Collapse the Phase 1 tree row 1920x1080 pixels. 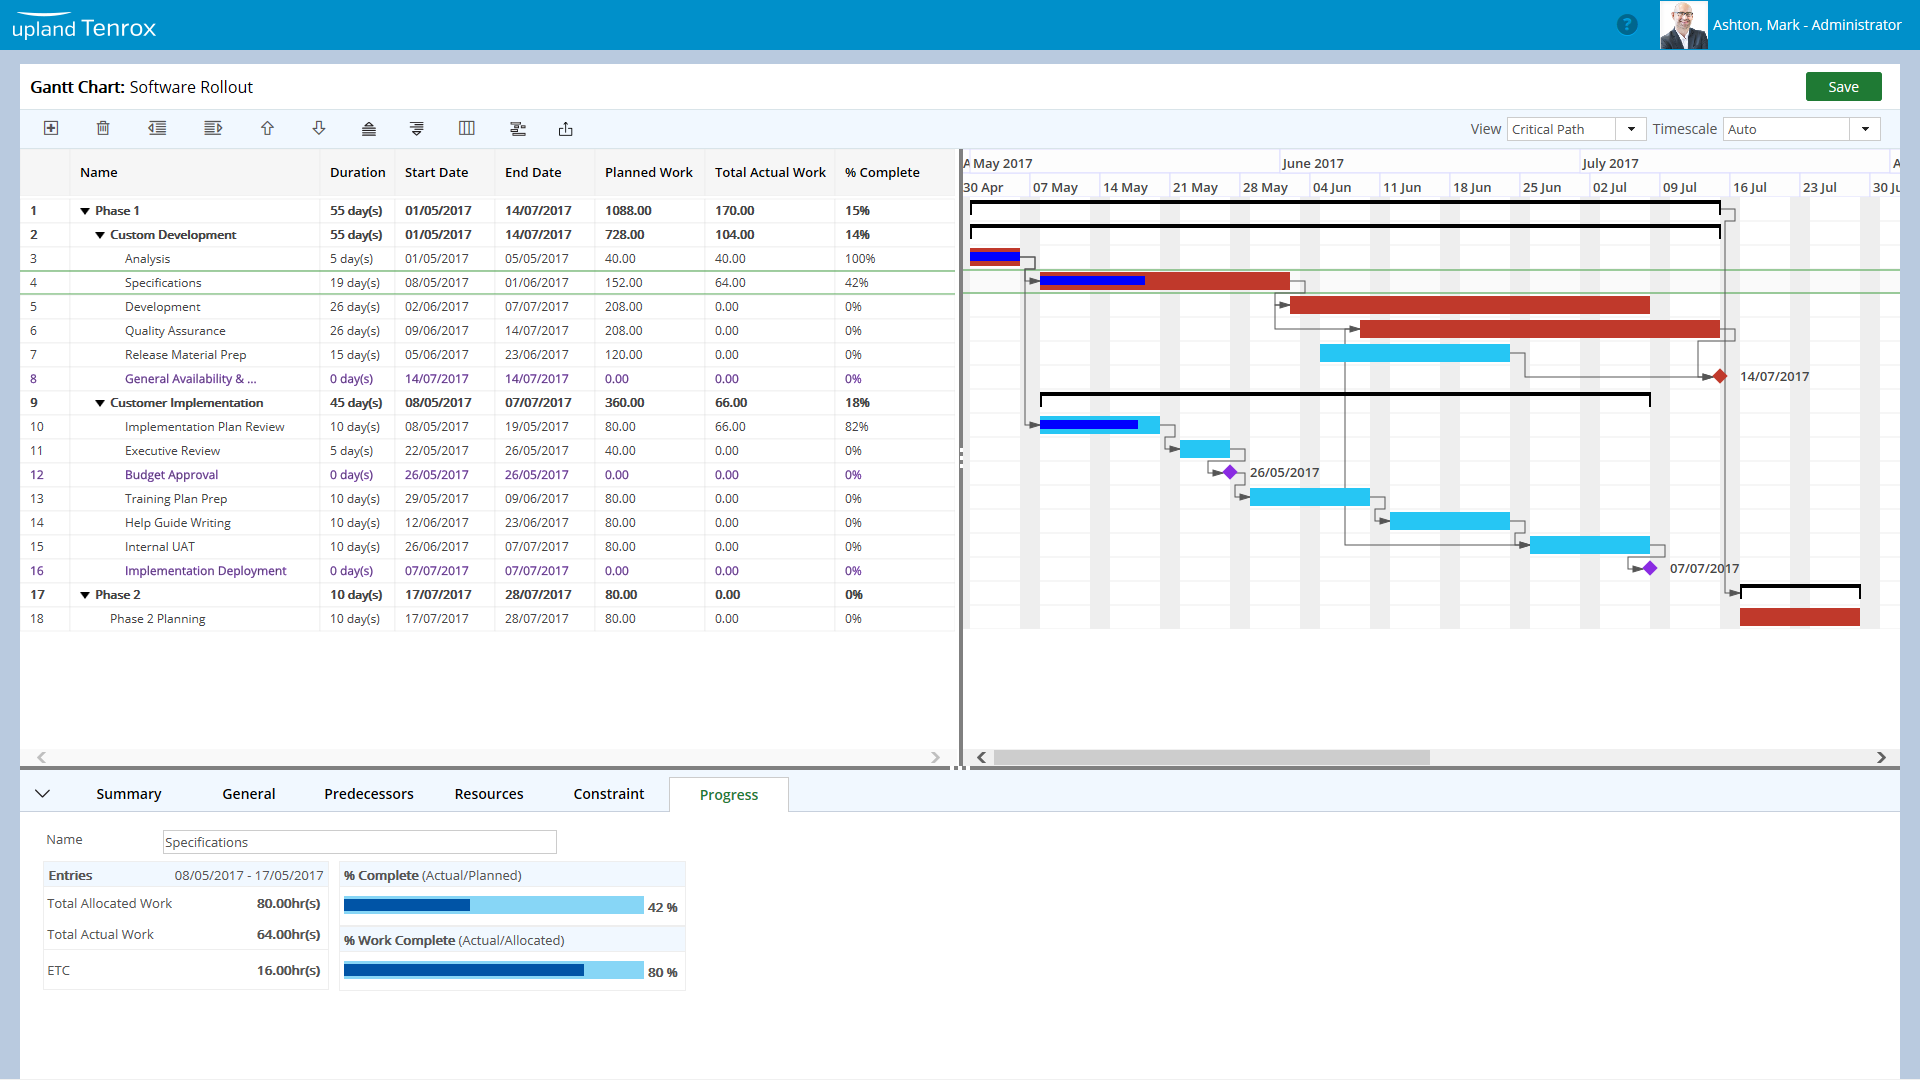[85, 211]
